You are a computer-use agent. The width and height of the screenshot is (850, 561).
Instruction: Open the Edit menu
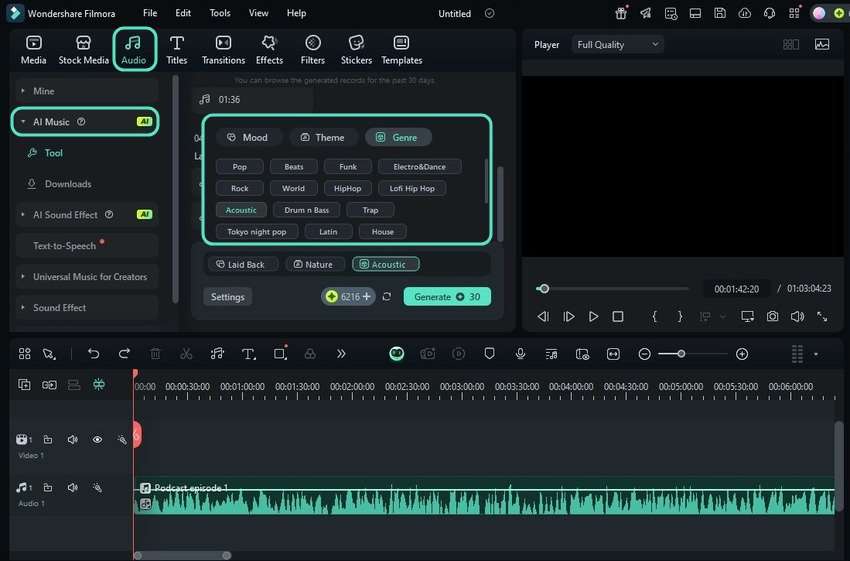[x=183, y=13]
